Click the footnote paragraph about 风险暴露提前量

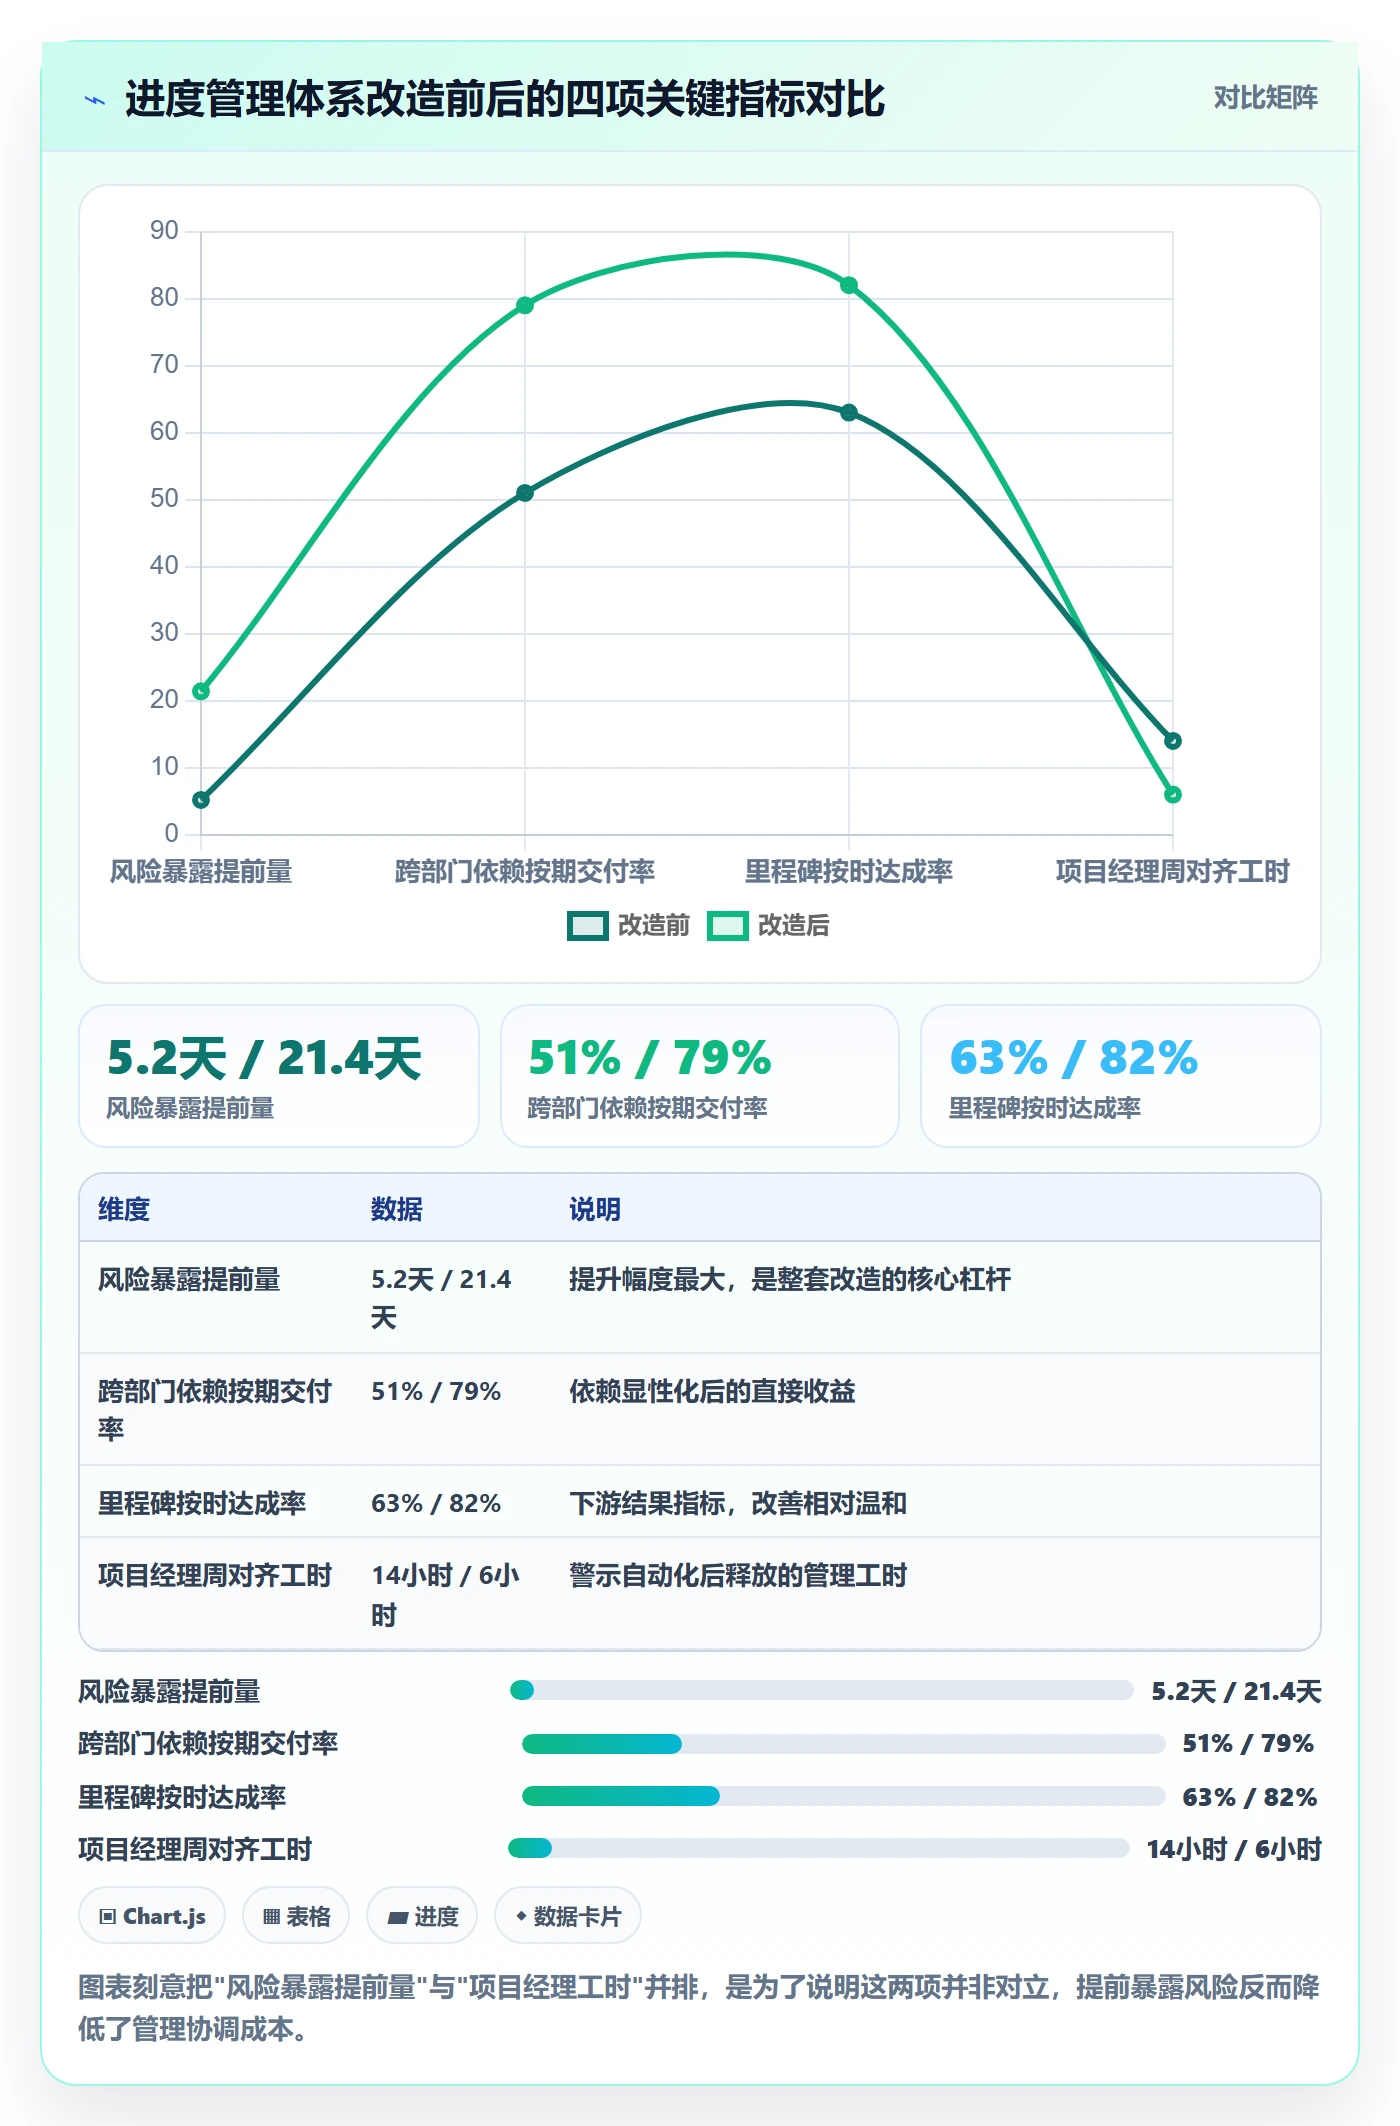pos(699,2007)
